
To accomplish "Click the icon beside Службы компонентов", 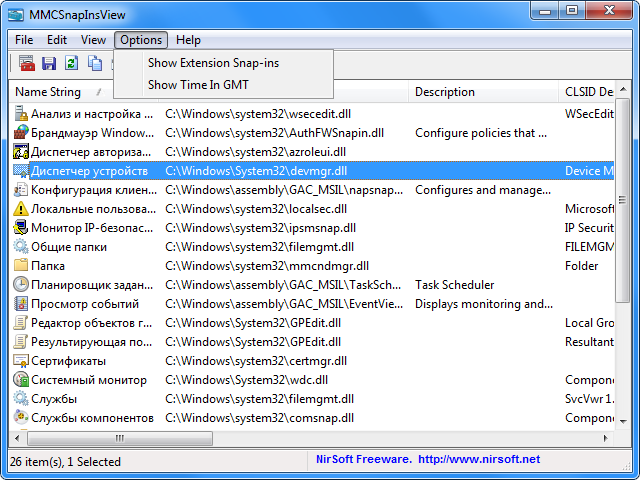I will pyautogui.click(x=21, y=418).
